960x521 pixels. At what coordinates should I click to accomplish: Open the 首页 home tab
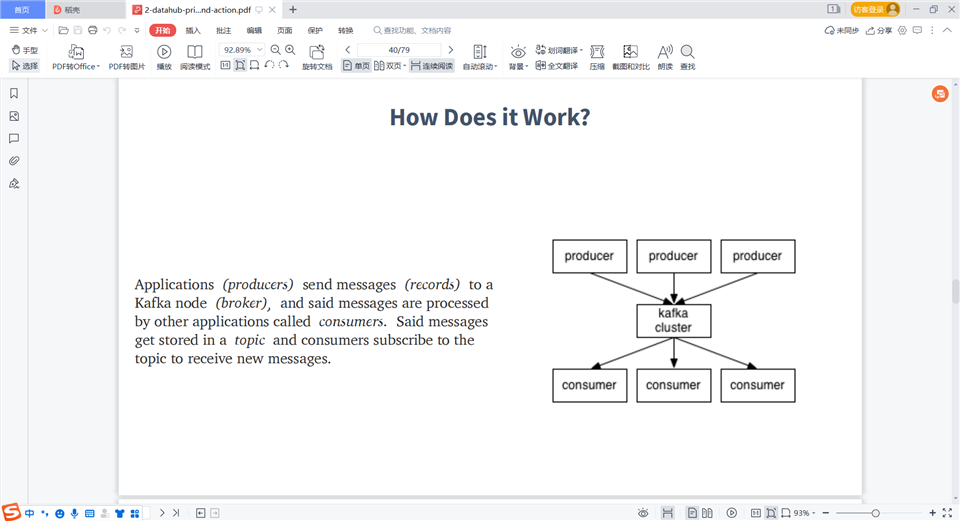[x=22, y=9]
